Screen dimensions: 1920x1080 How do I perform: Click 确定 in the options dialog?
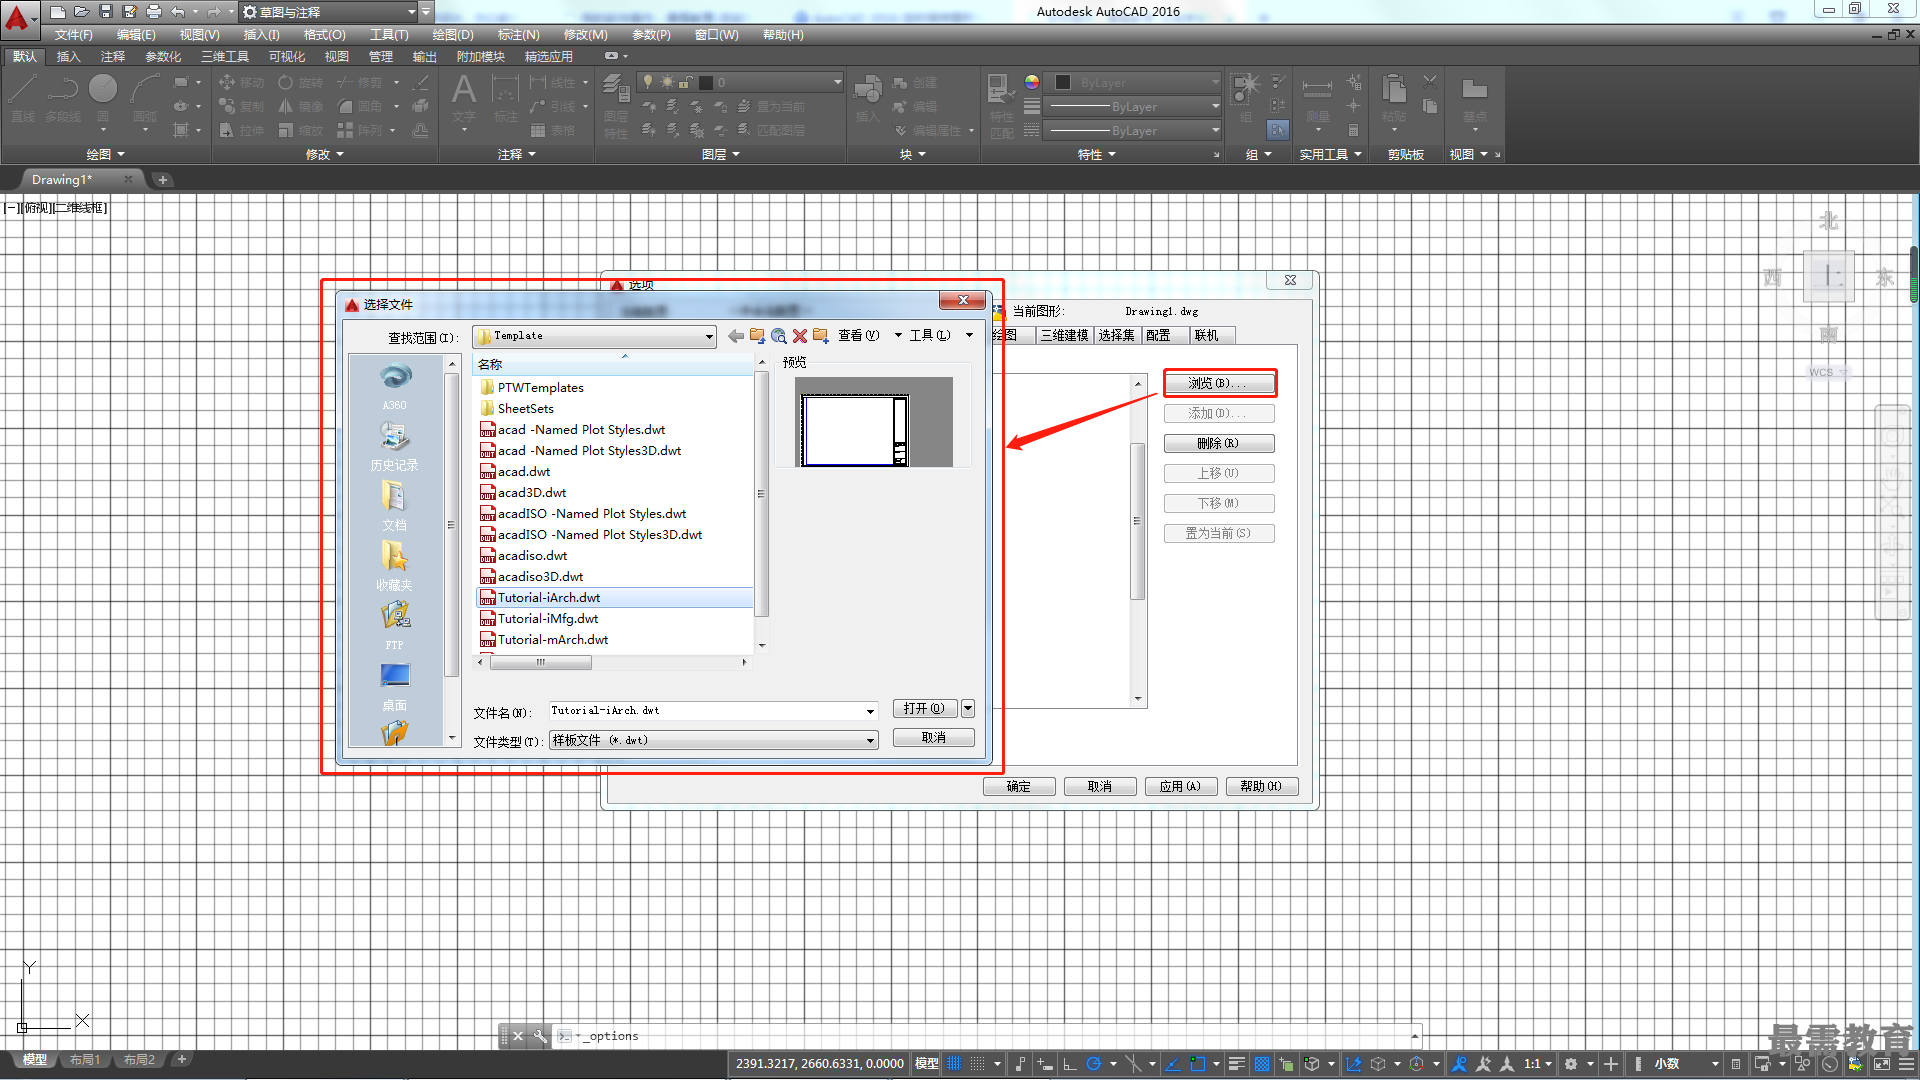click(x=1019, y=787)
